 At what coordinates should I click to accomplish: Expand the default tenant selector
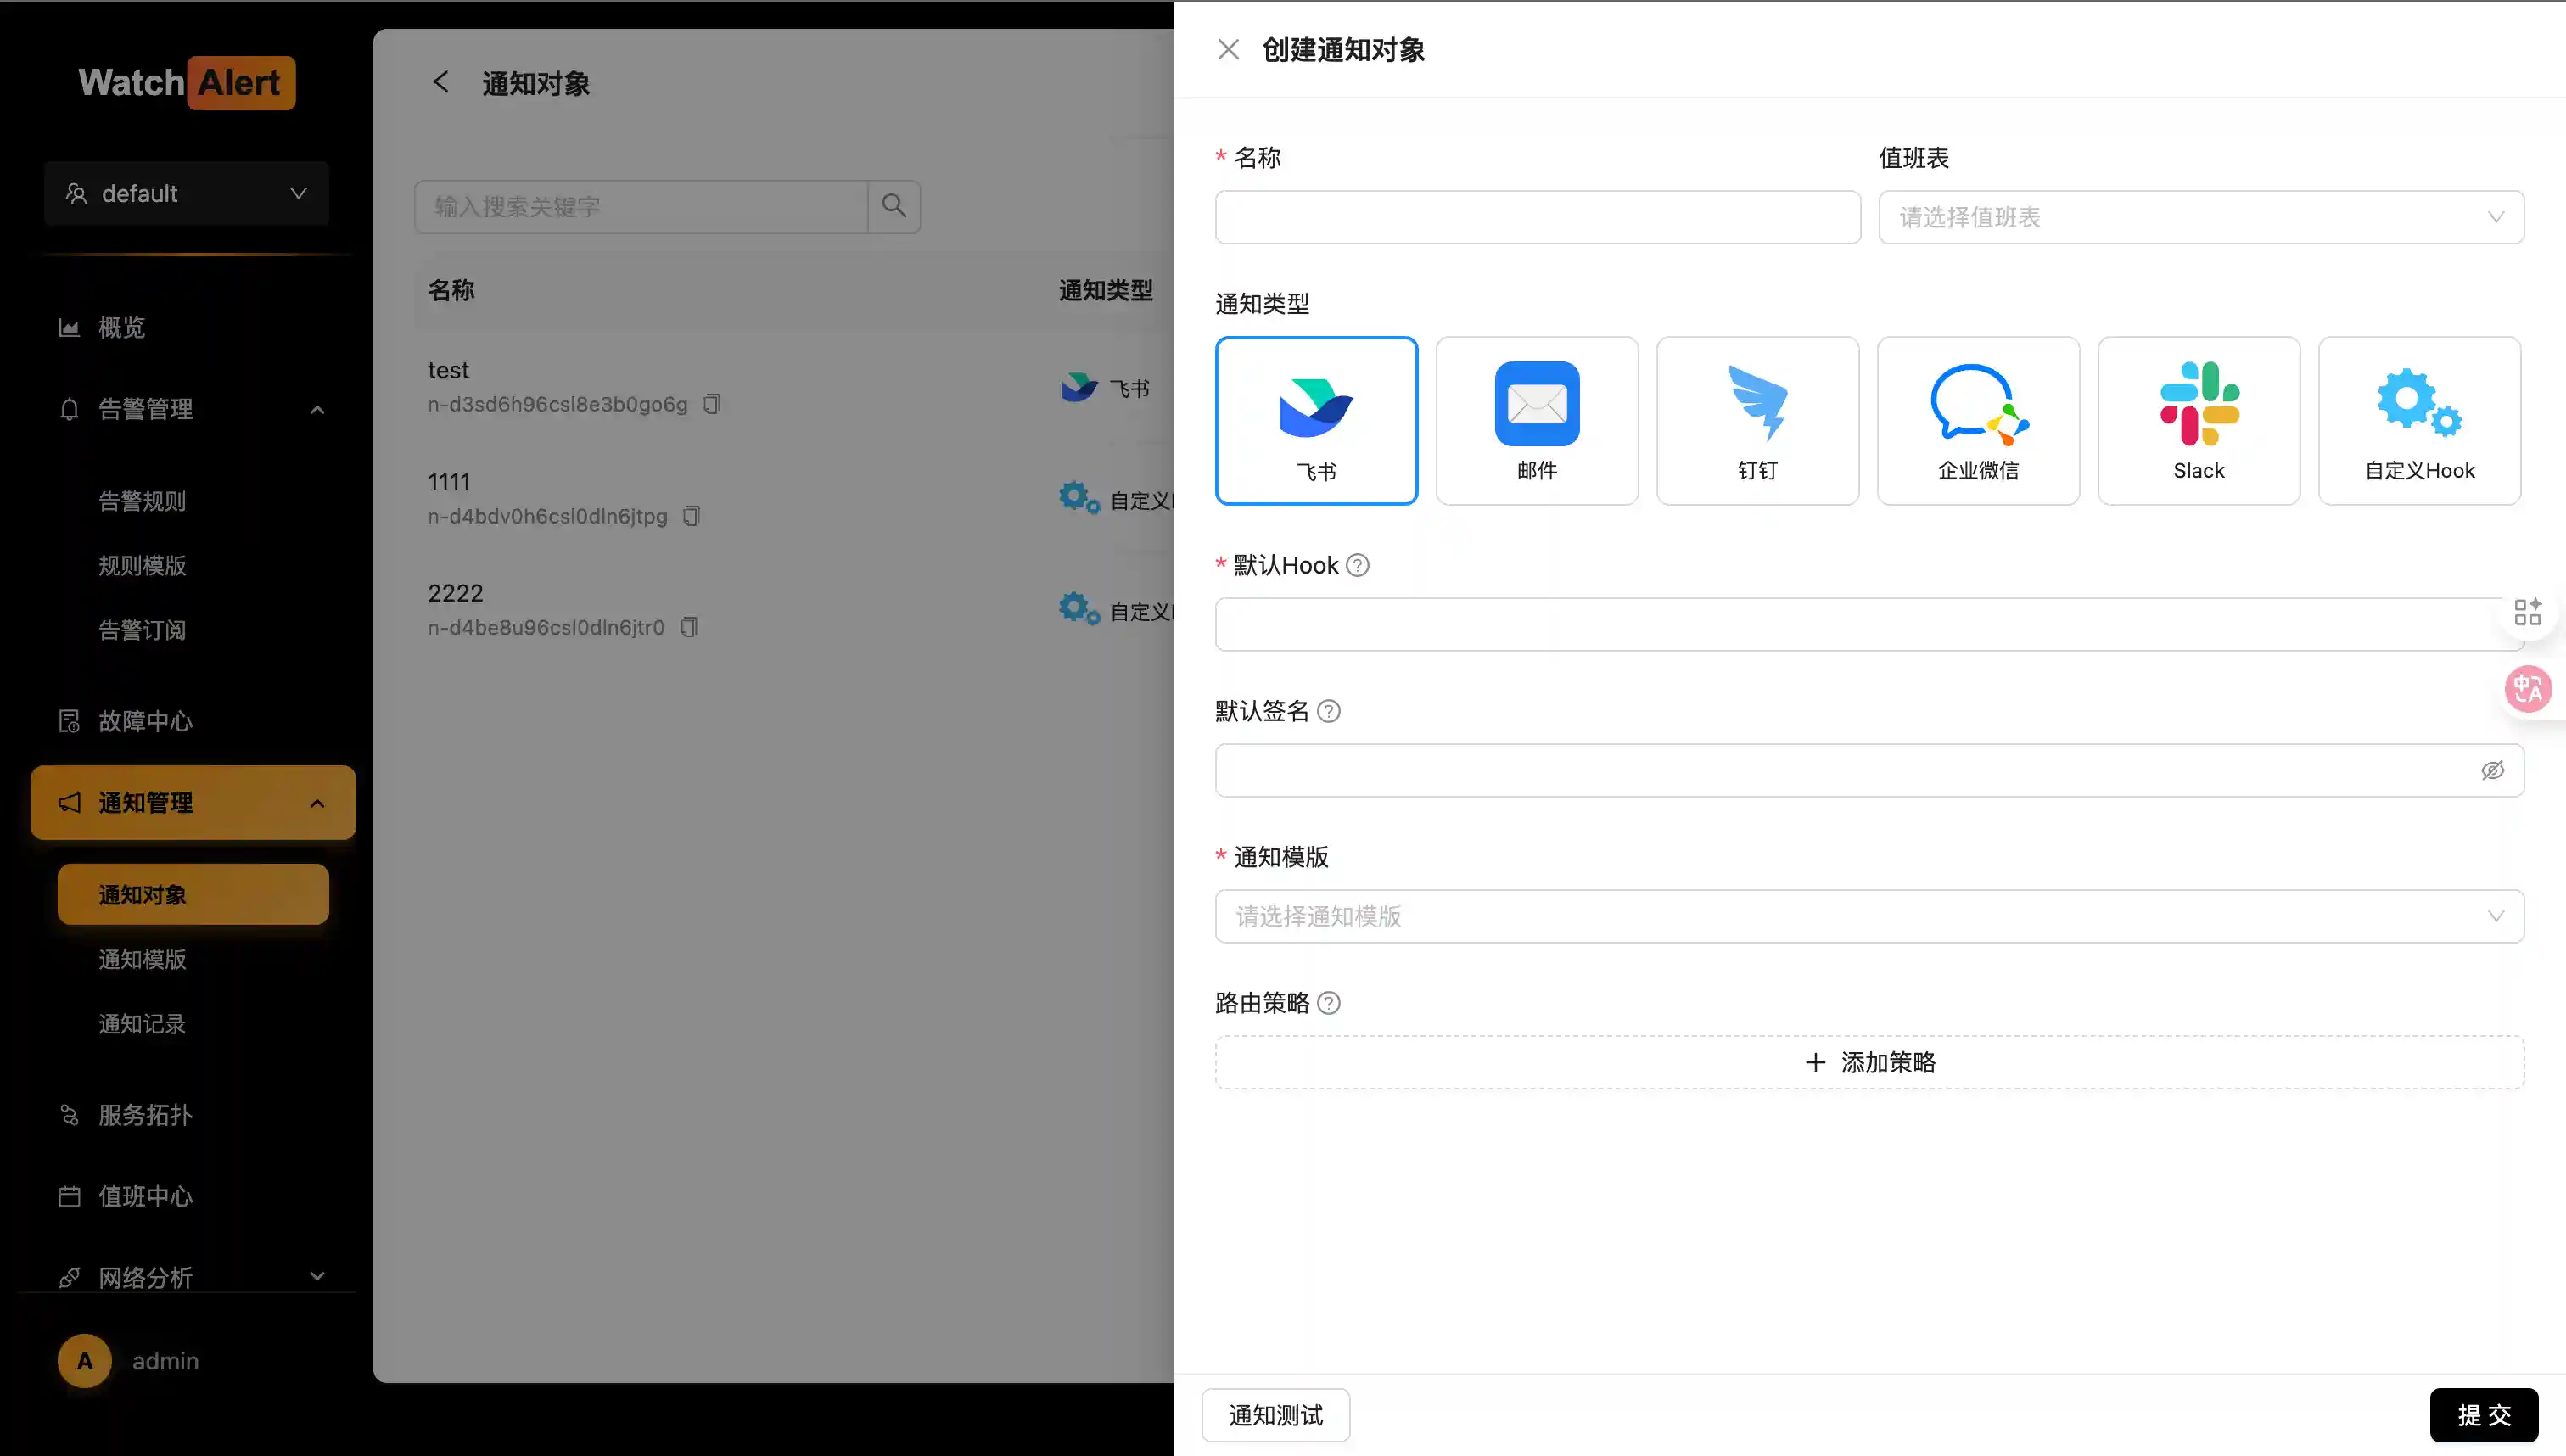coord(186,193)
